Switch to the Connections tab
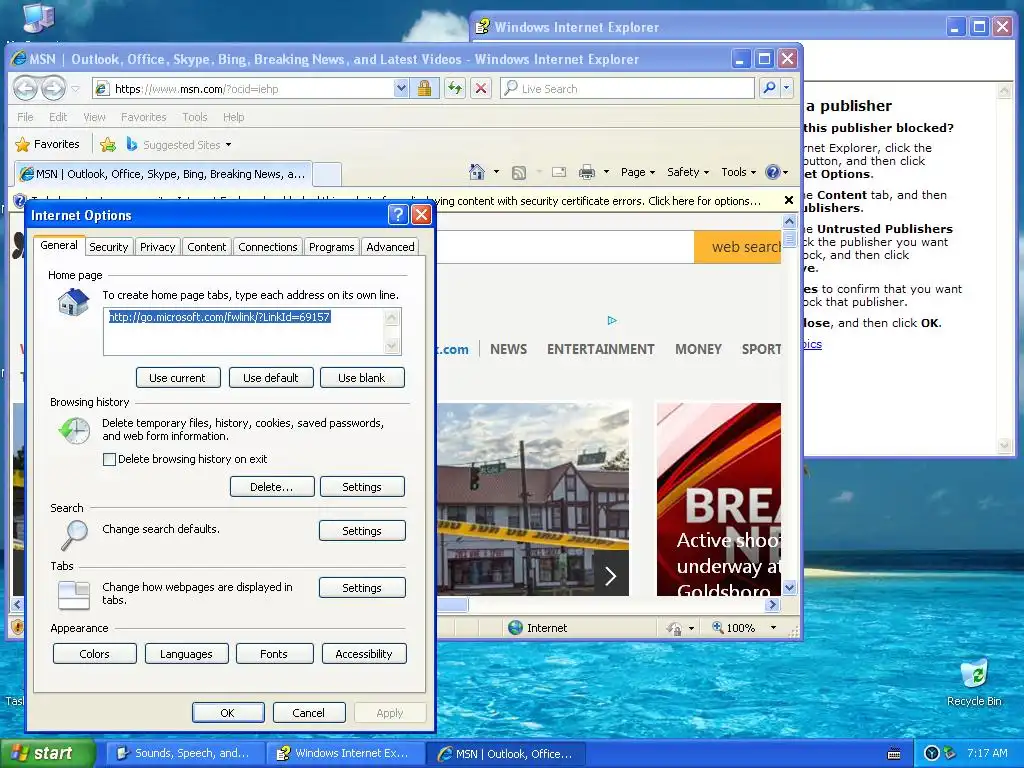This screenshot has width=1024, height=768. [268, 247]
